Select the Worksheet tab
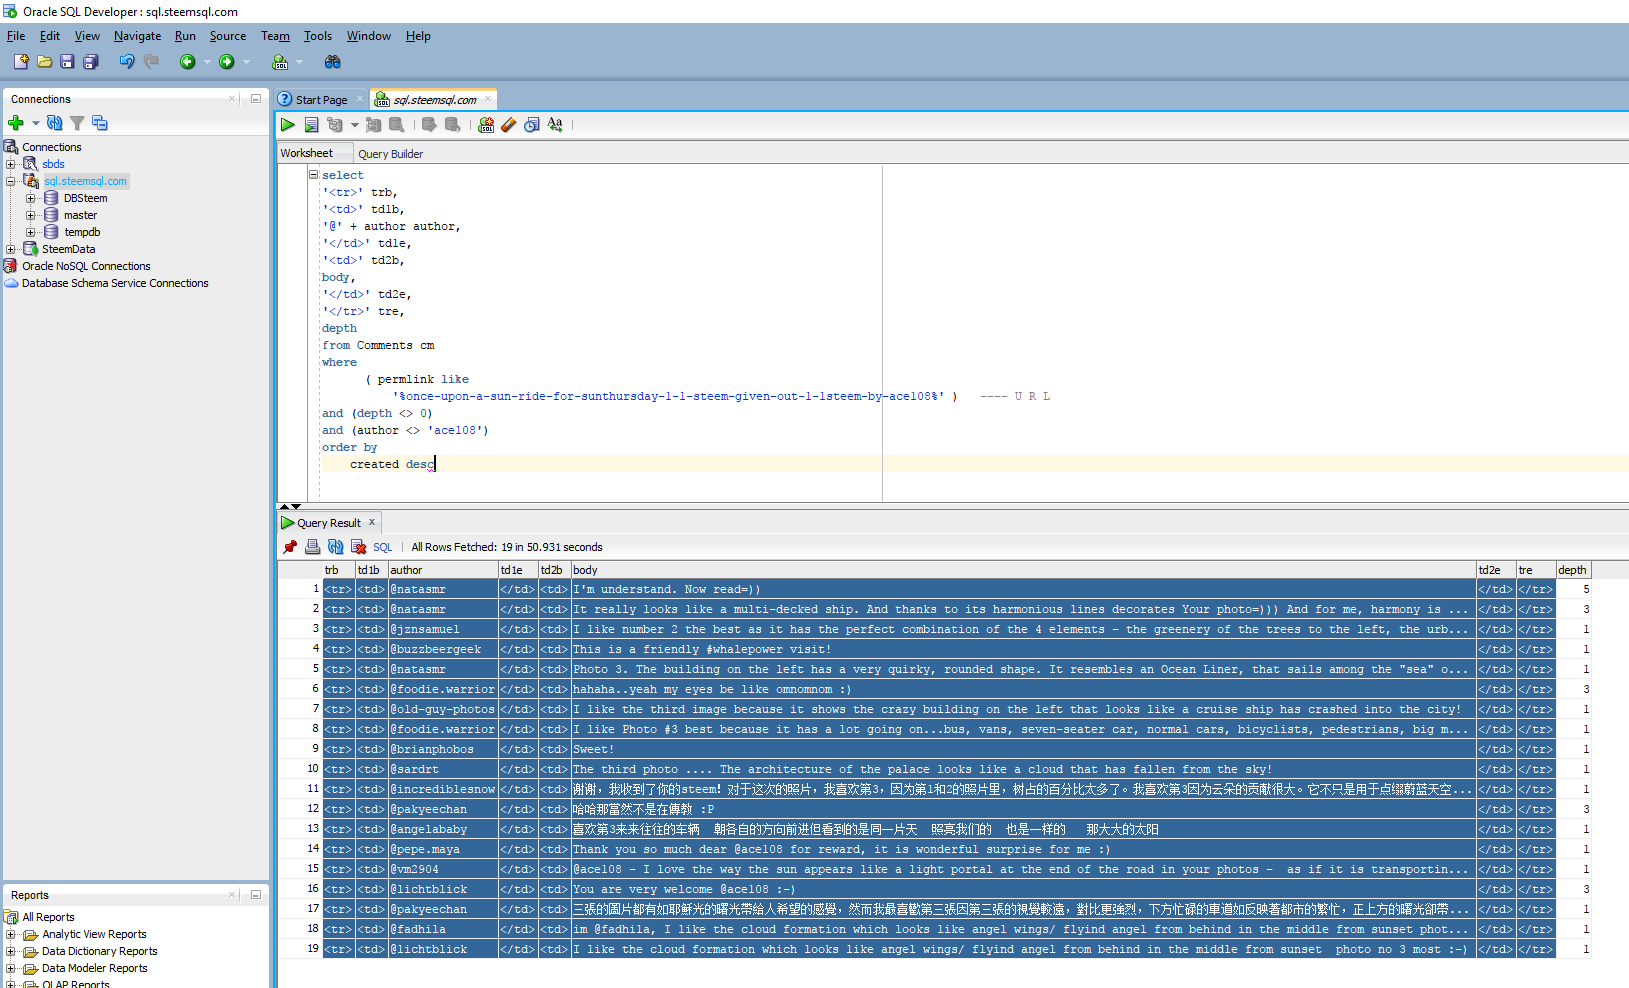 [x=307, y=153]
